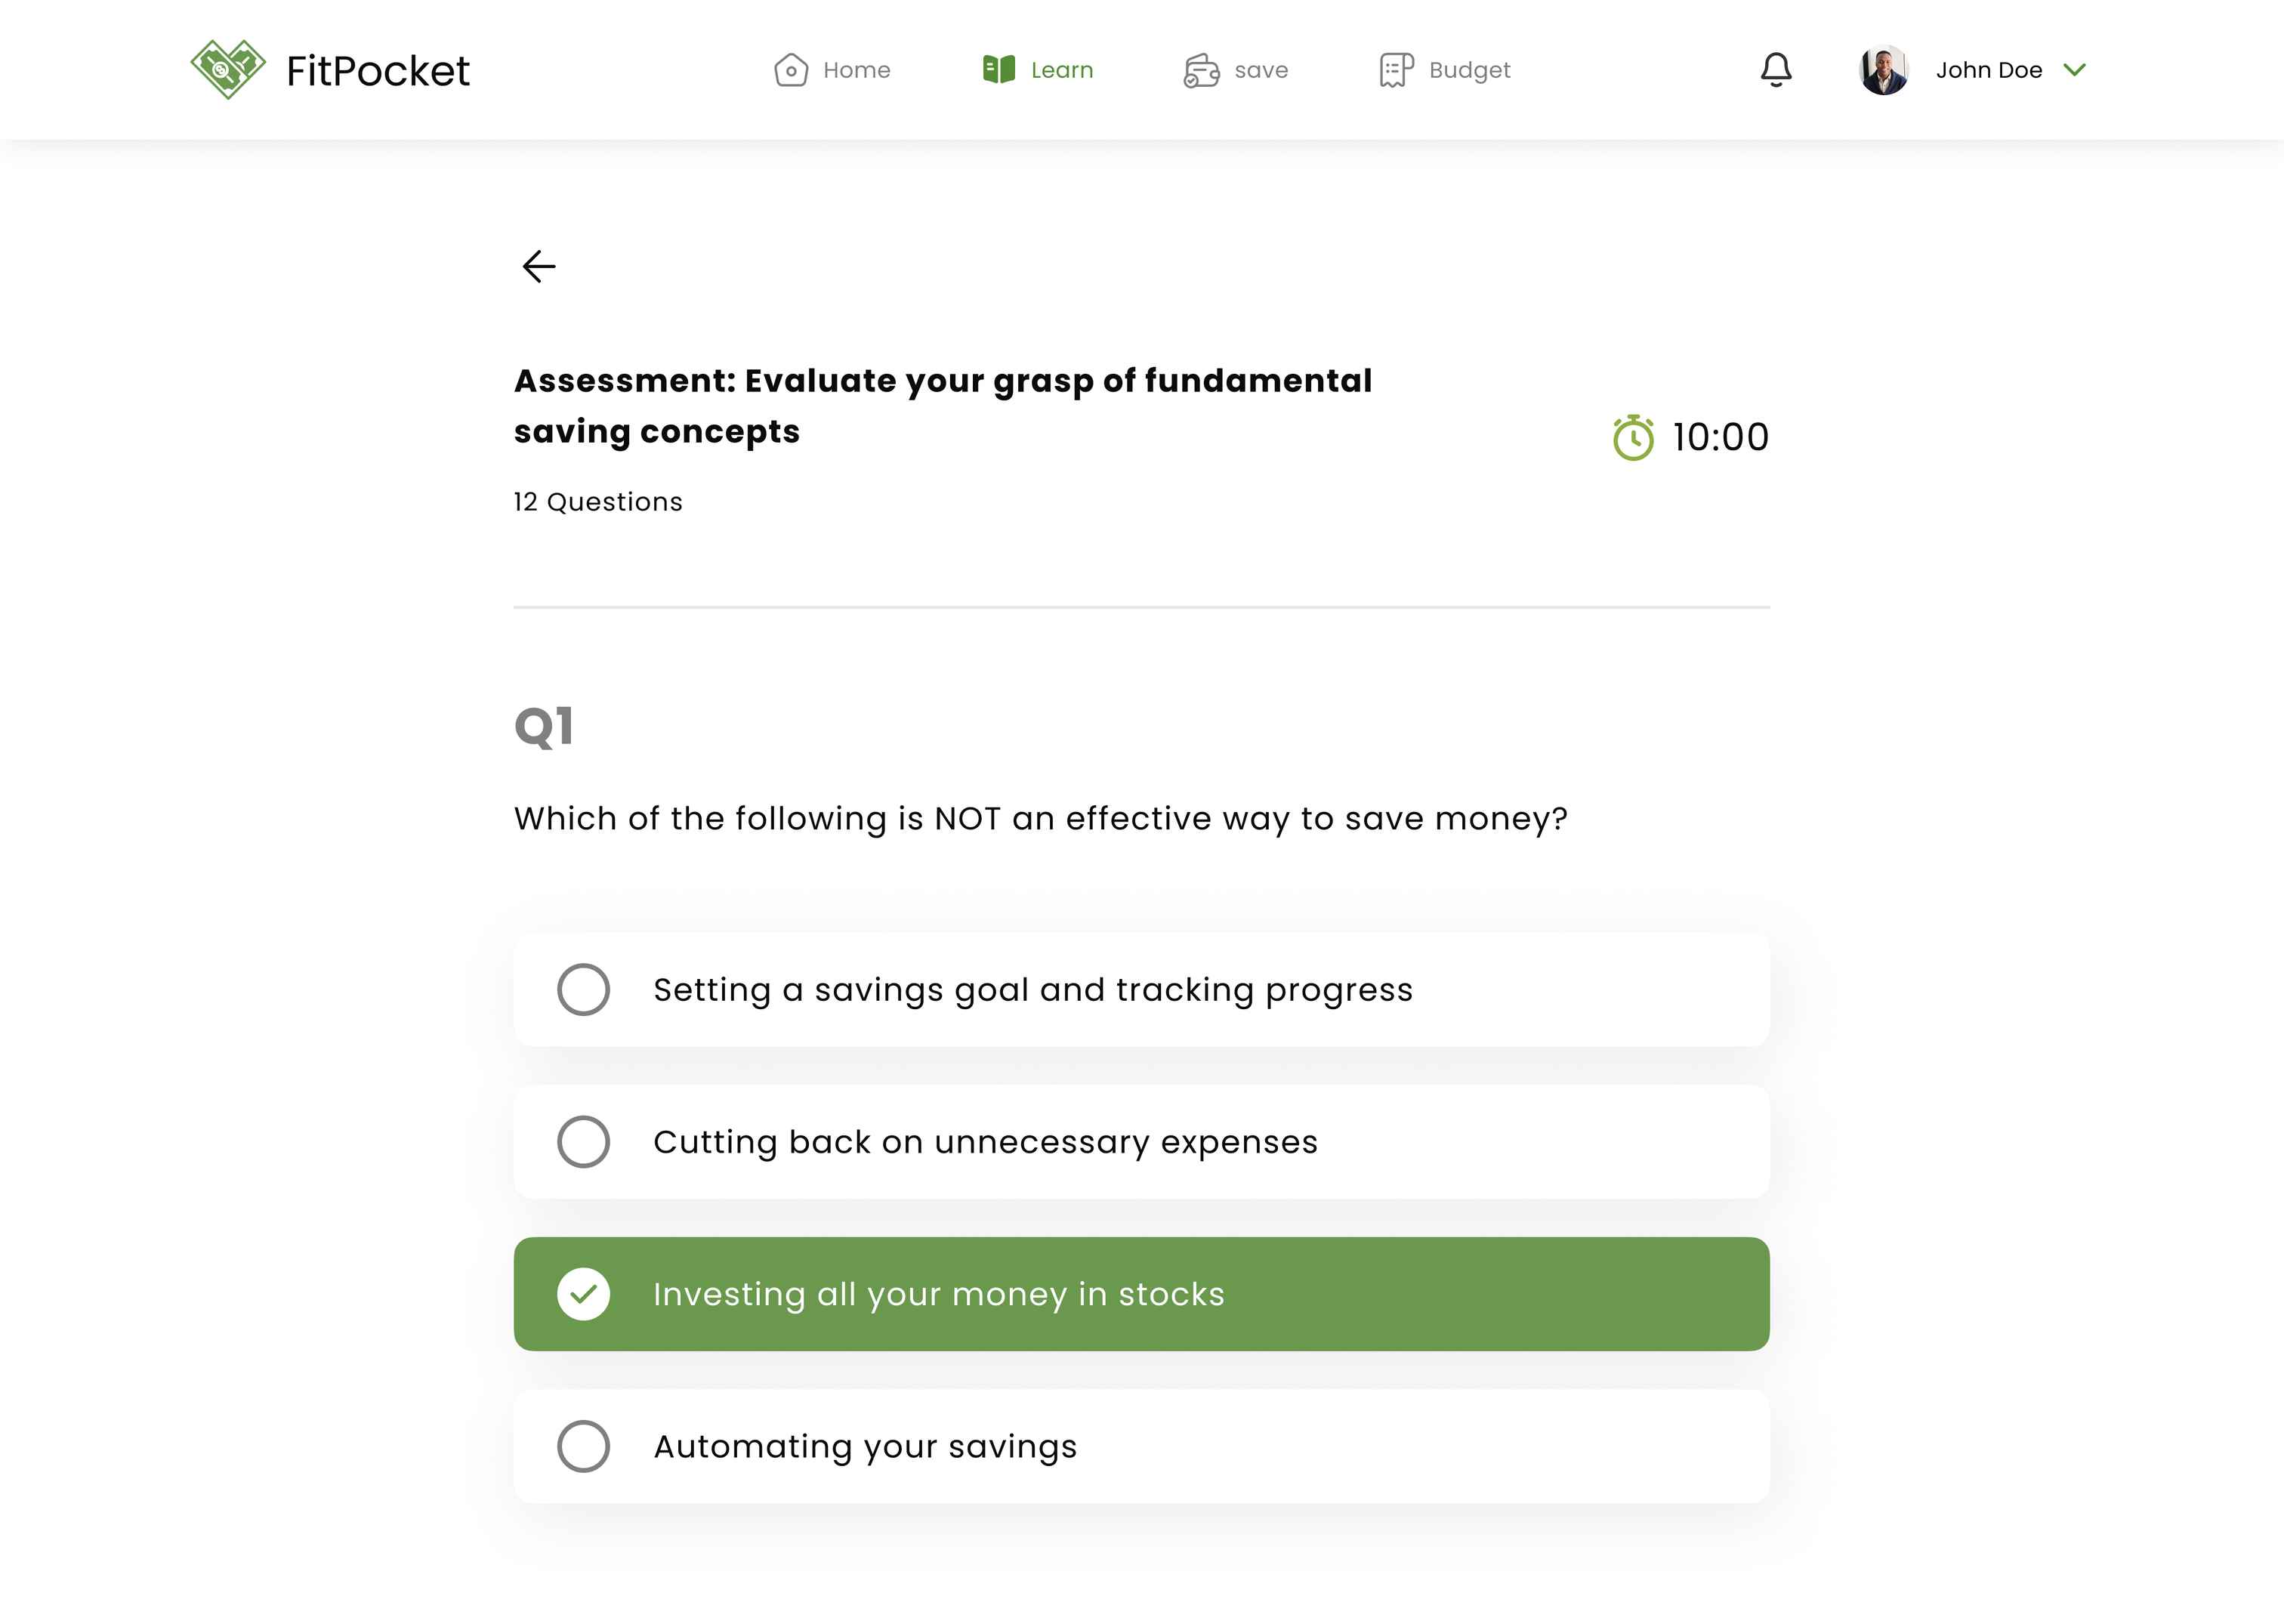Open the notifications bell
The width and height of the screenshot is (2284, 1624).
[x=1776, y=70]
